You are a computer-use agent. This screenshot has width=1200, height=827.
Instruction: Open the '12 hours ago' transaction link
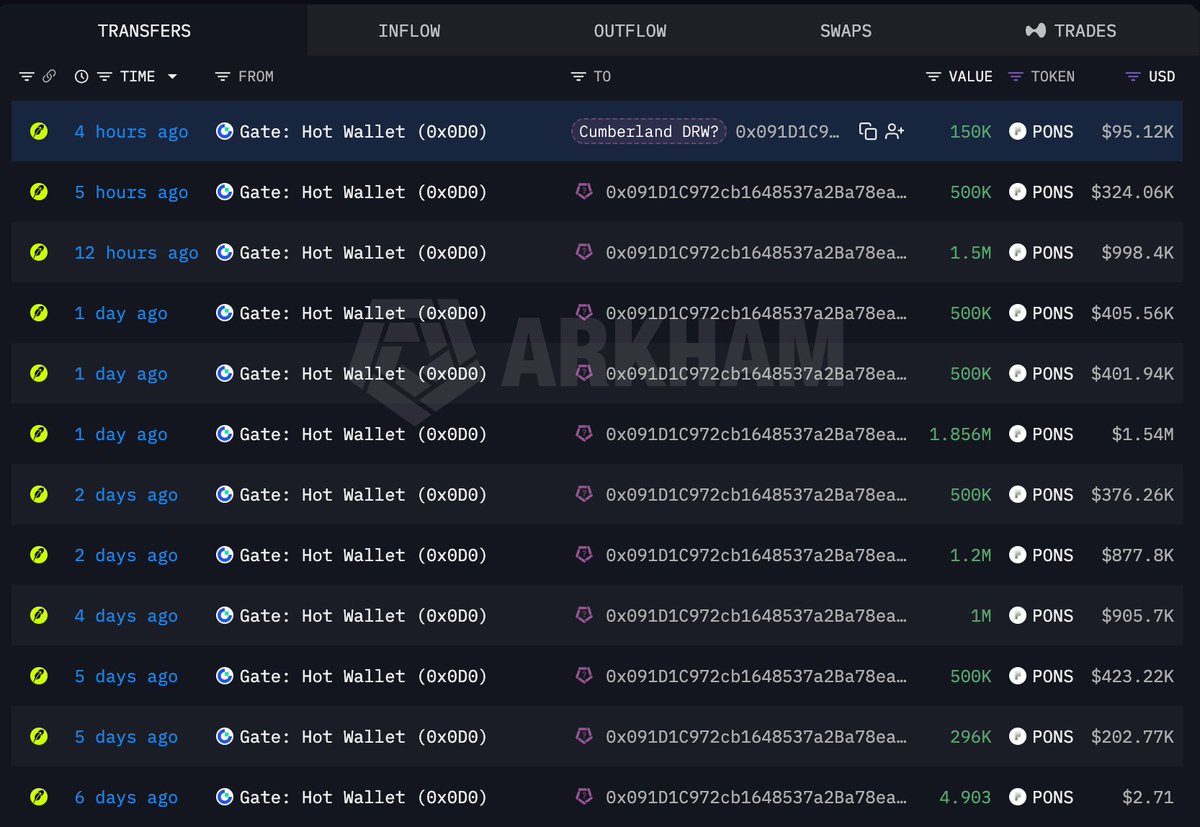[136, 253]
